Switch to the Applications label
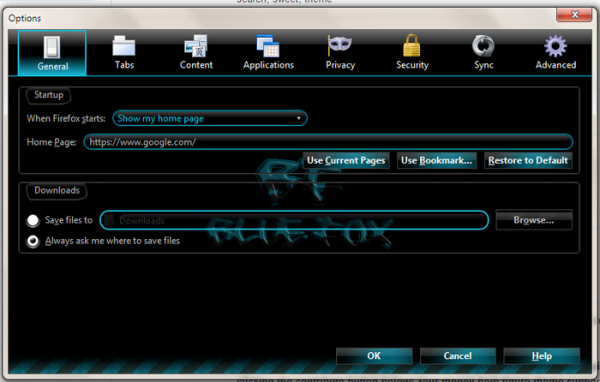Screen dimensions: 600x382 pyautogui.click(x=268, y=65)
